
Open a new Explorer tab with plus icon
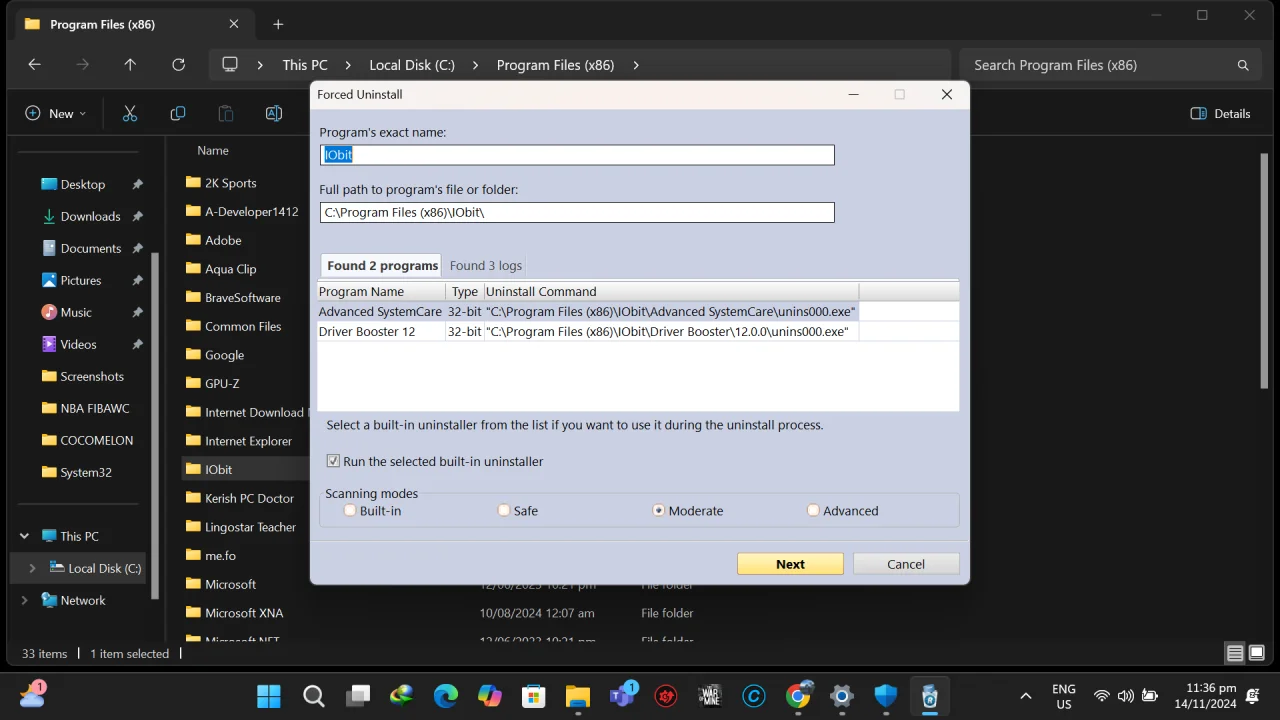(278, 24)
